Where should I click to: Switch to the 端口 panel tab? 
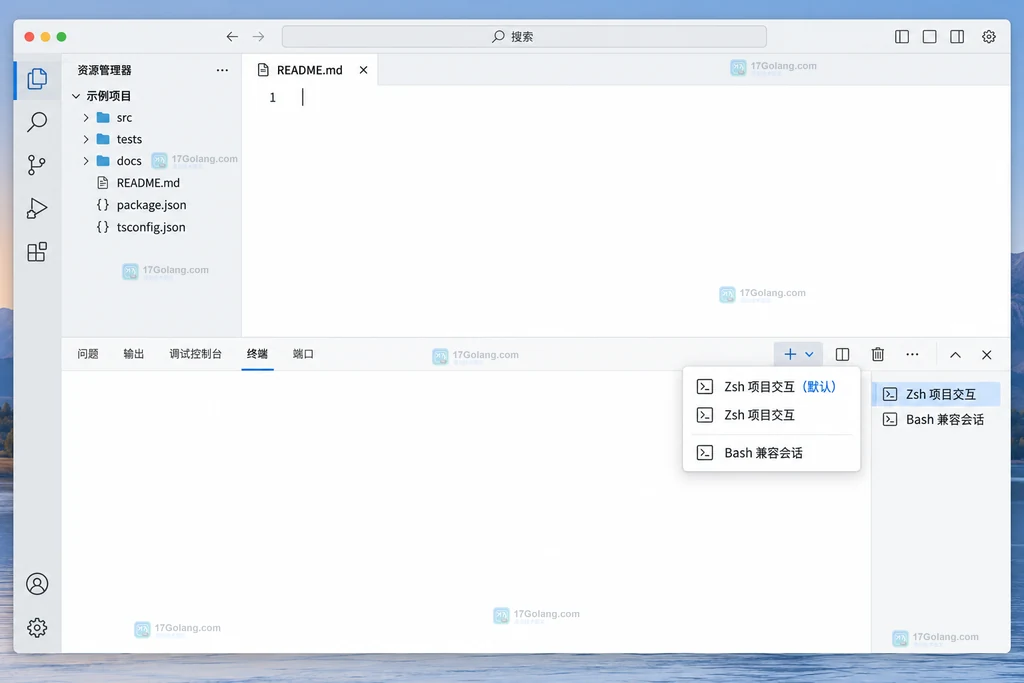pyautogui.click(x=303, y=354)
